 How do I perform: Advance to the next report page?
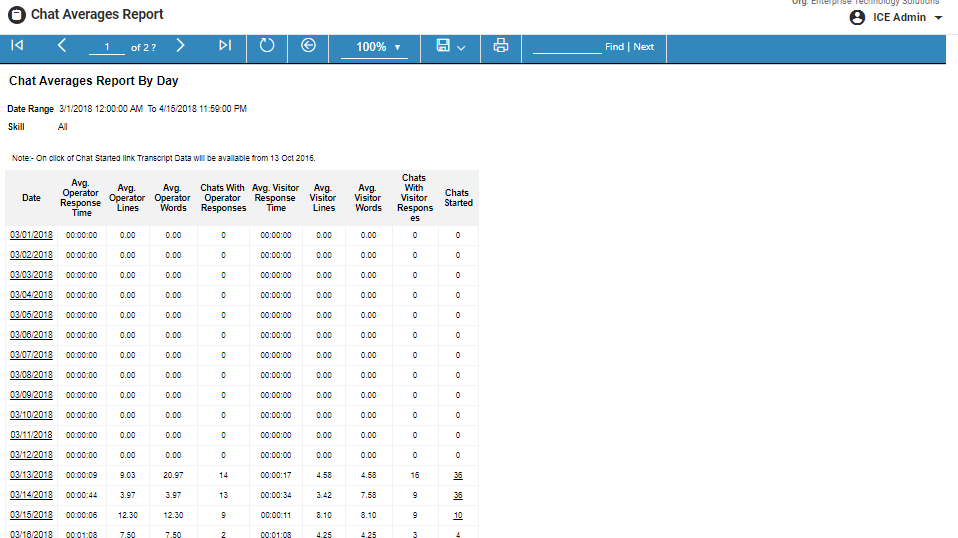[x=180, y=46]
